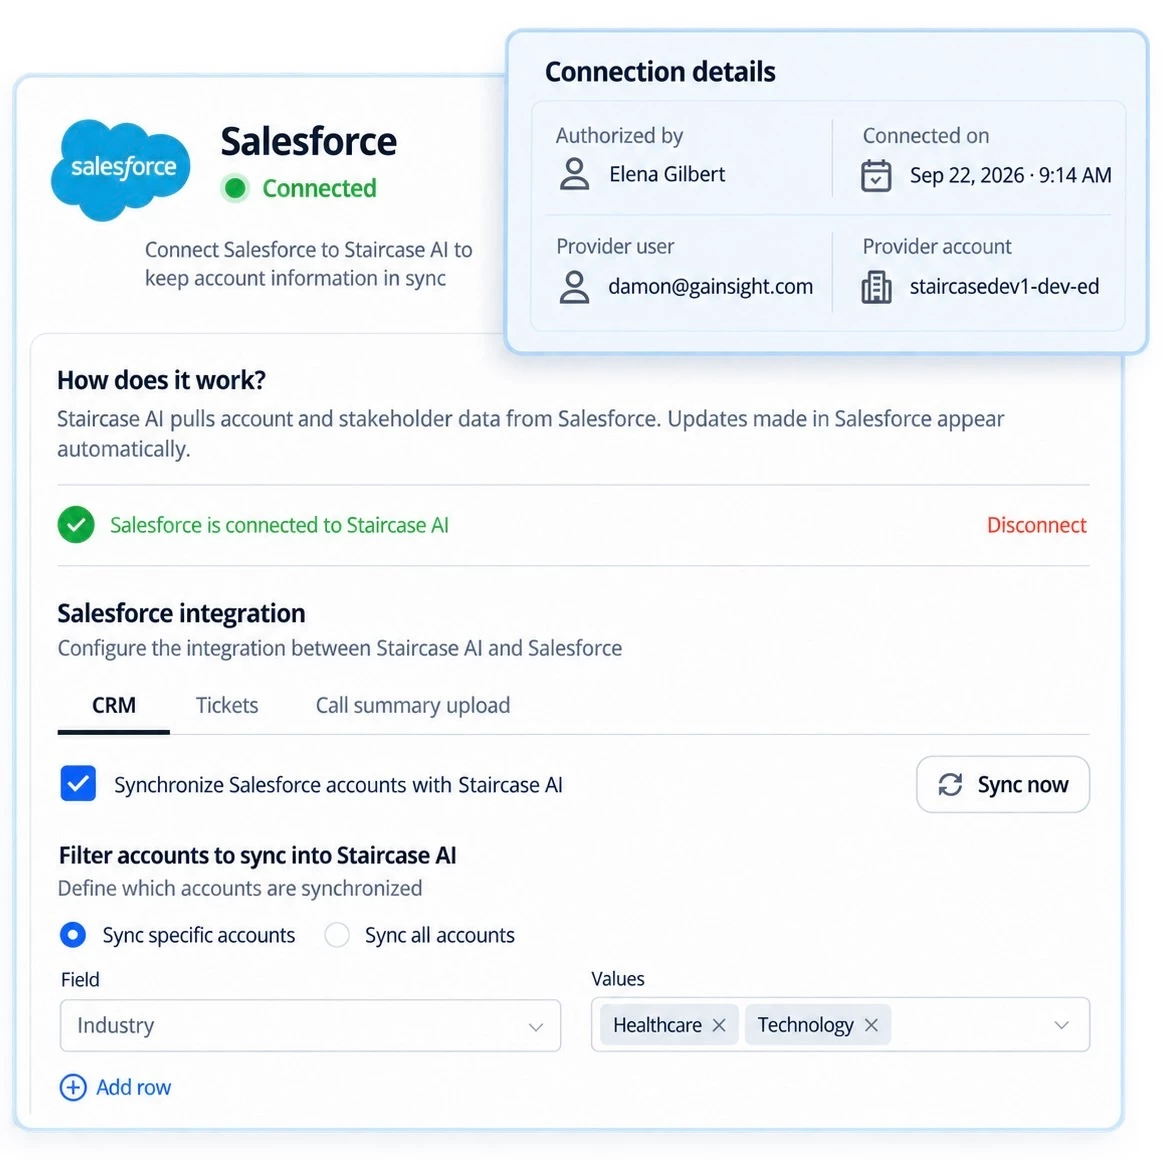This screenshot has height=1161, width=1164.
Task: Click the green checkmark connected icon
Action: tap(76, 525)
